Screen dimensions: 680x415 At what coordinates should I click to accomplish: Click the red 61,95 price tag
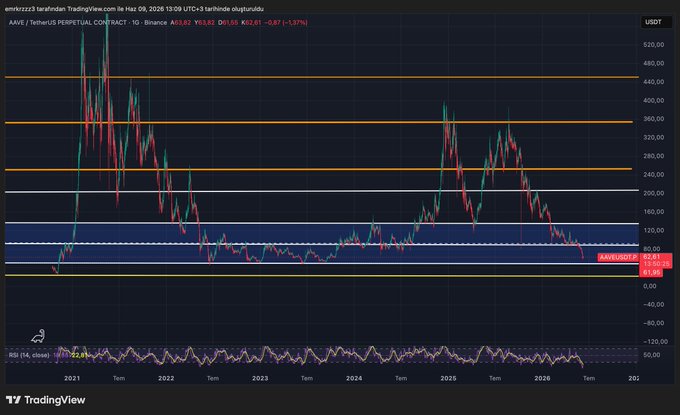651,272
